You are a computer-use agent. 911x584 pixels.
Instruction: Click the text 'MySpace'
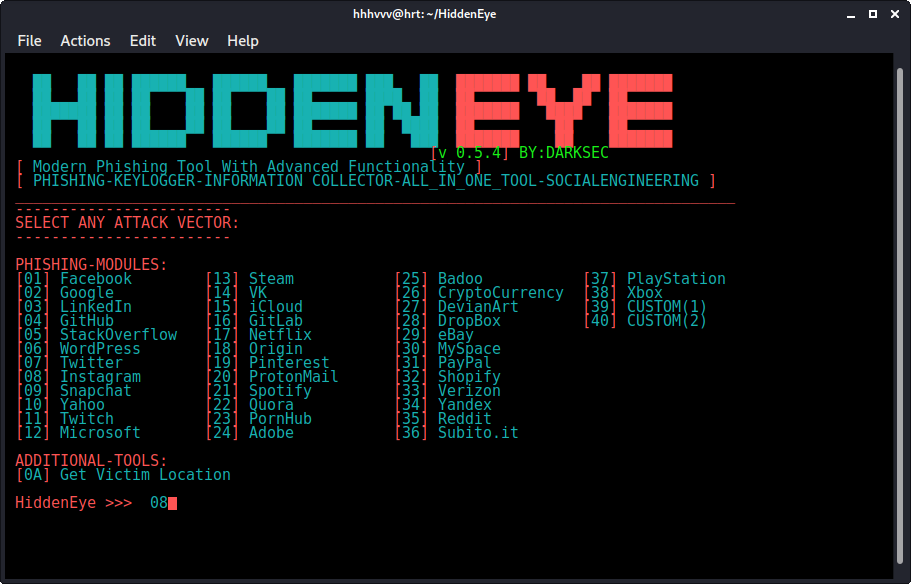[x=469, y=349]
